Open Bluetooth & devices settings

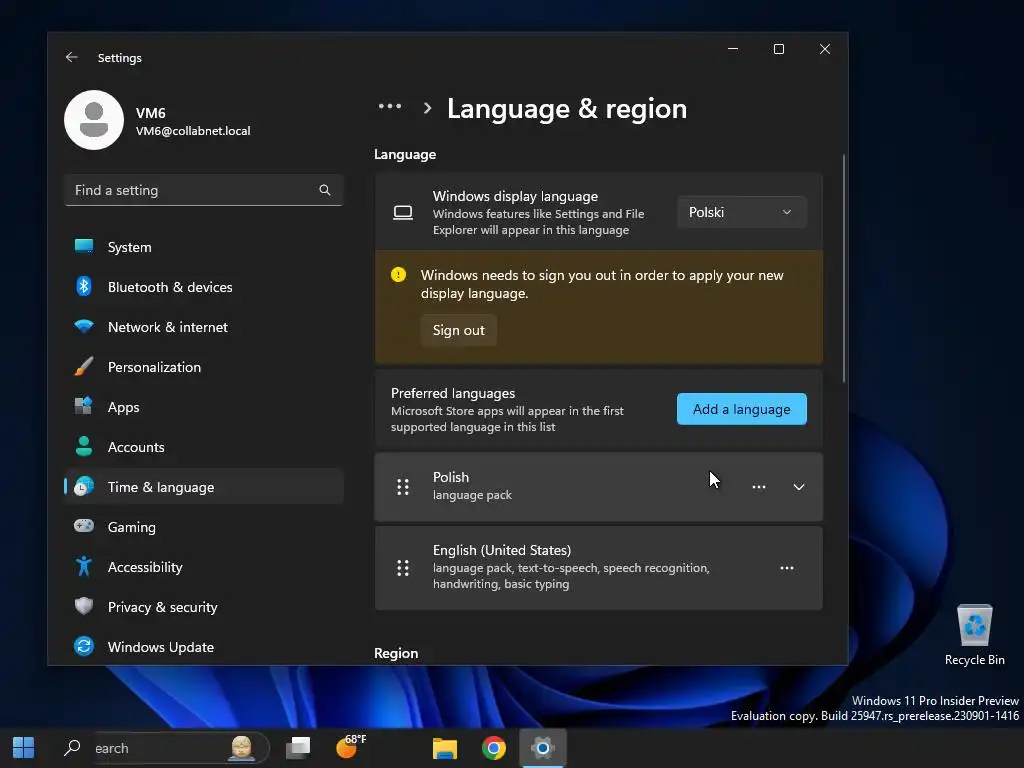click(x=204, y=287)
